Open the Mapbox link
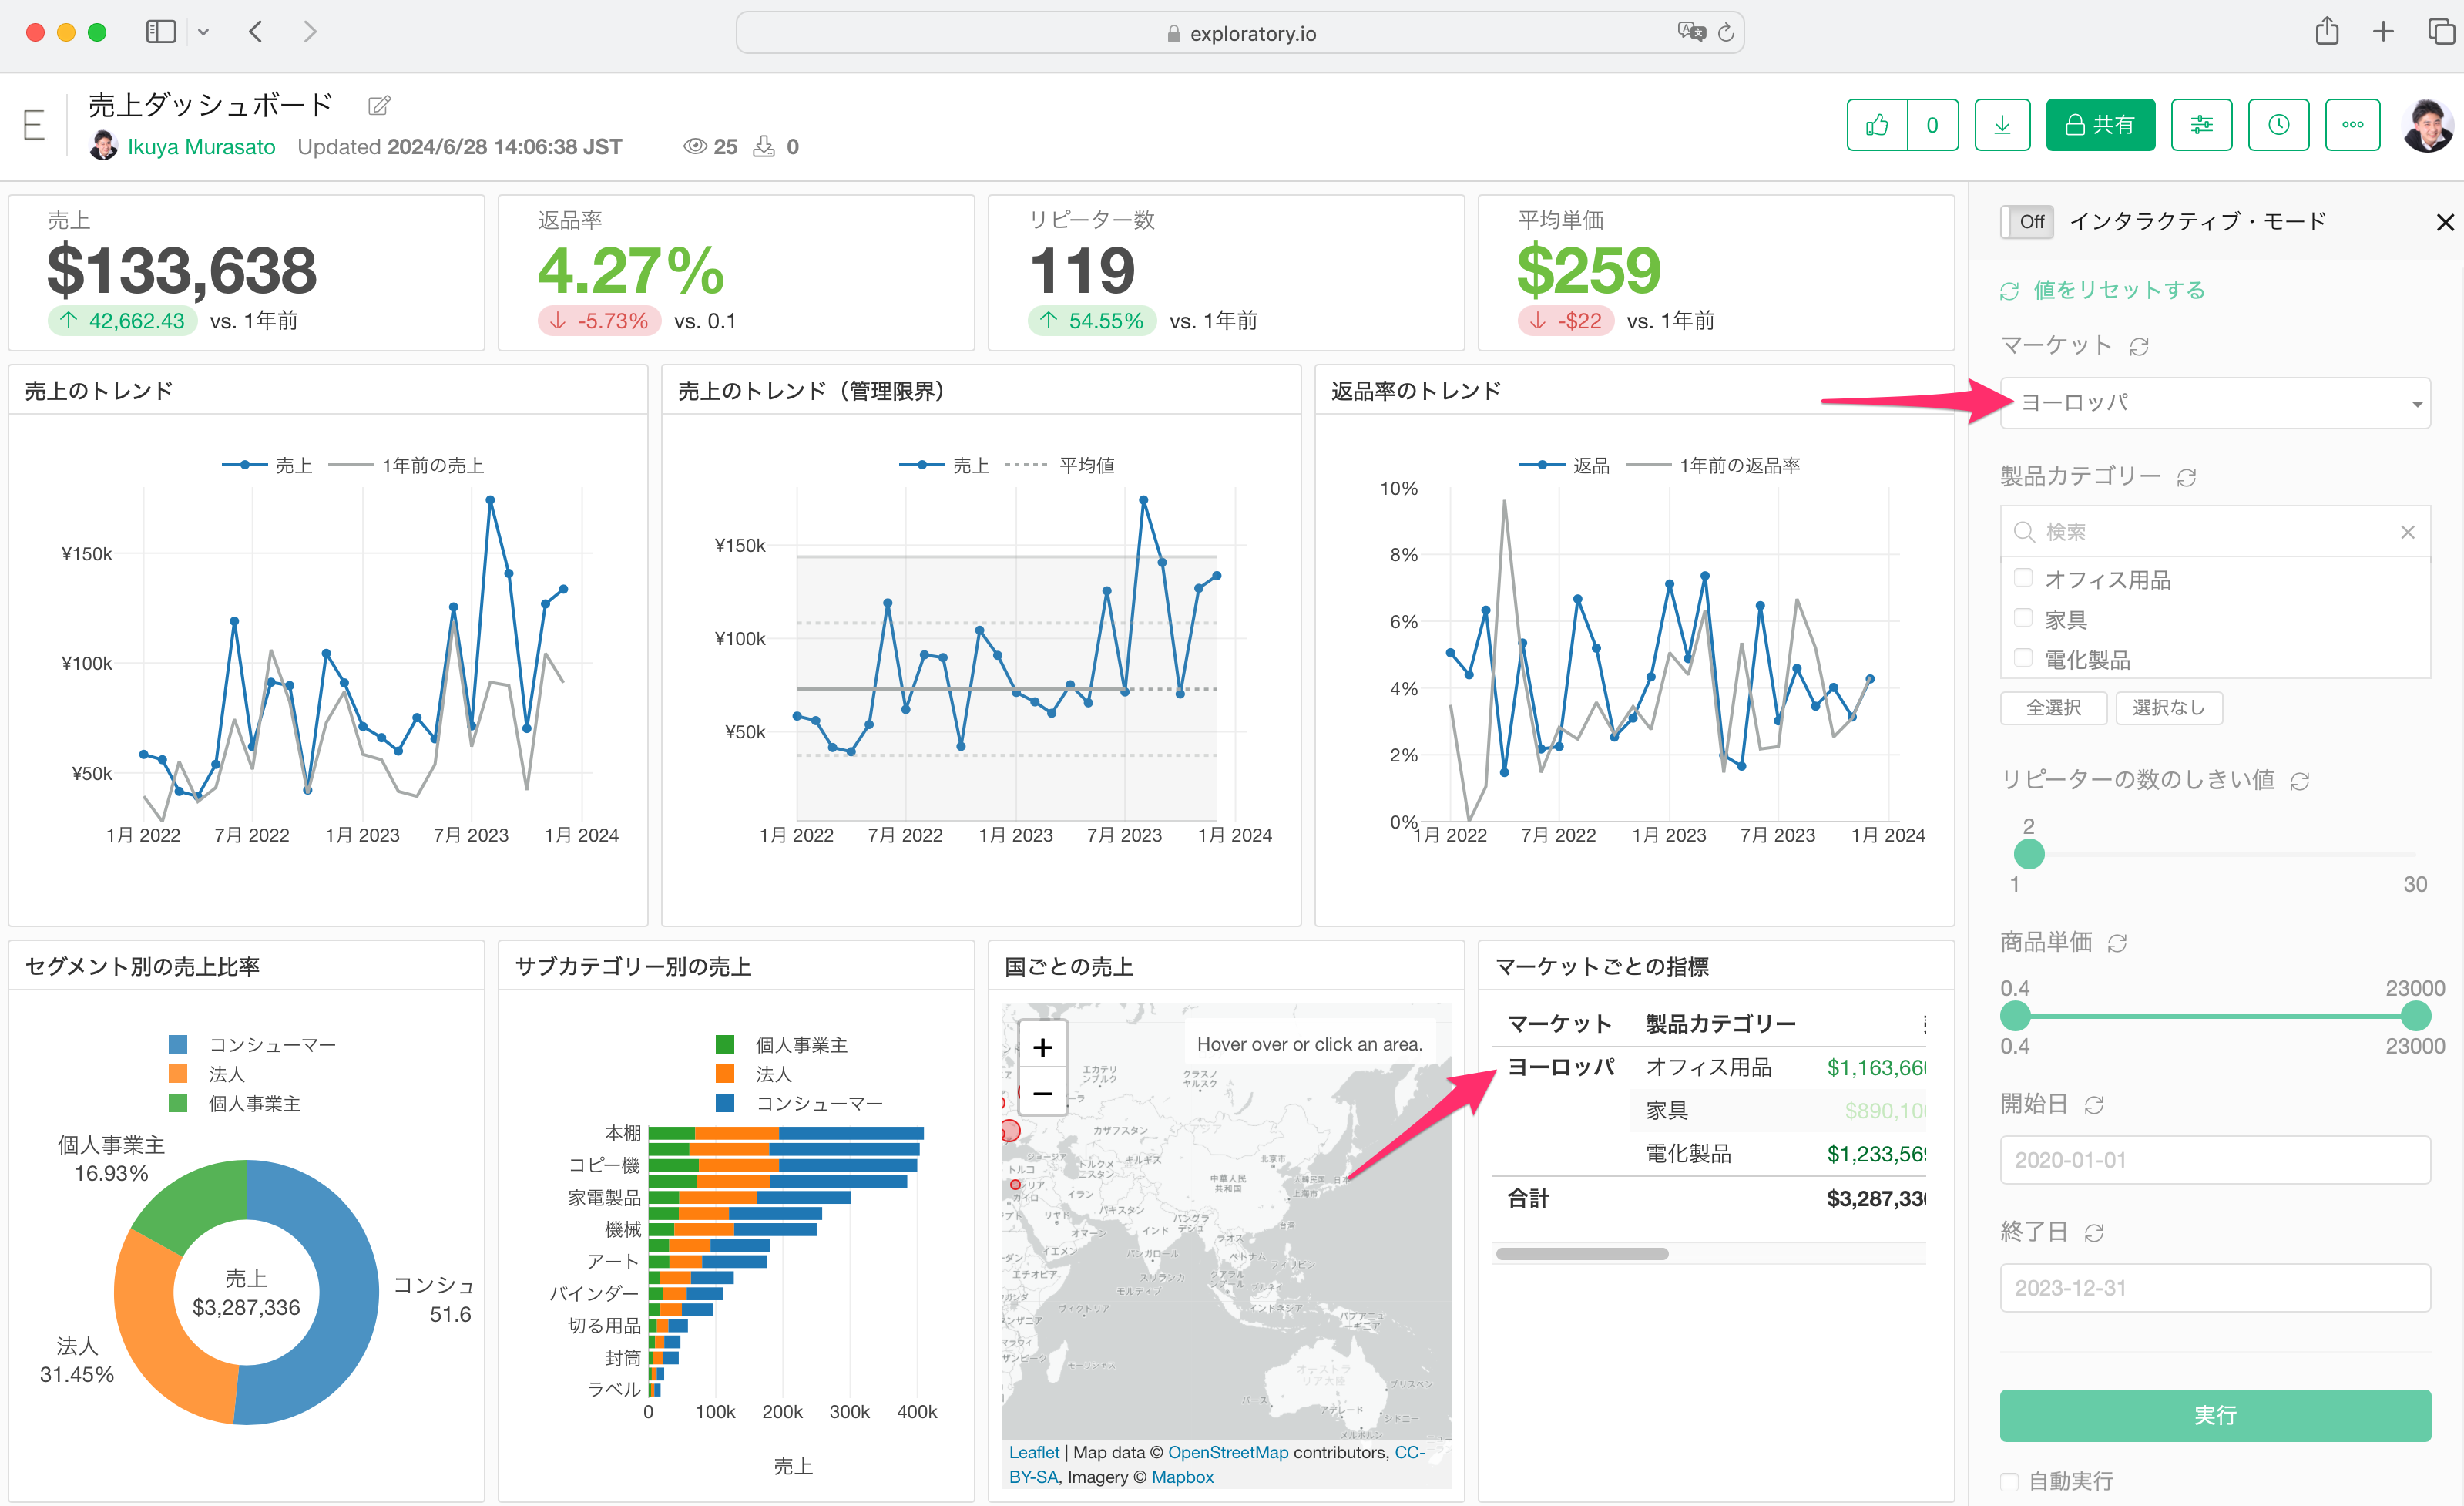Viewport: 2464px width, 1506px height. click(1182, 1477)
